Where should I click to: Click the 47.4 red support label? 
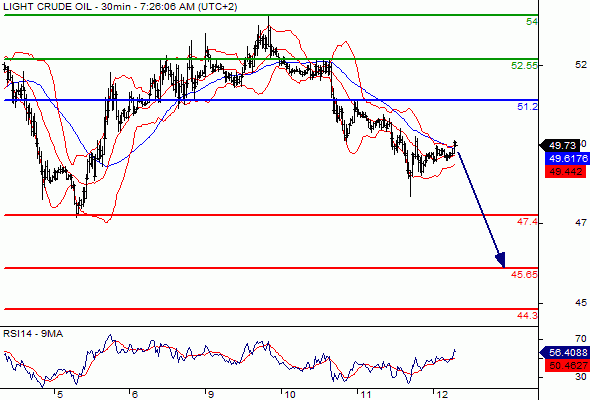tap(527, 222)
